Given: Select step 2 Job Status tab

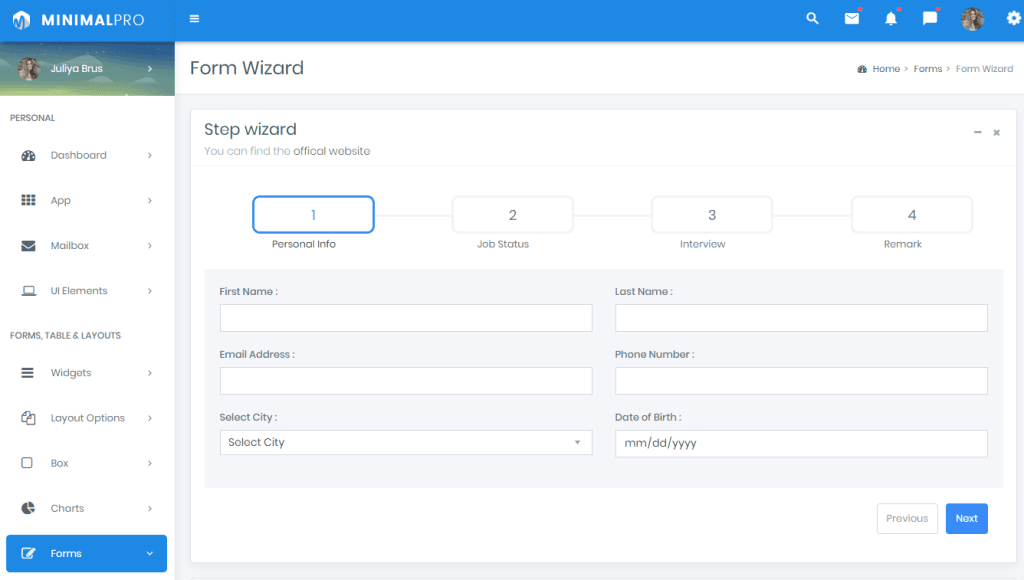Looking at the screenshot, I should tap(513, 214).
